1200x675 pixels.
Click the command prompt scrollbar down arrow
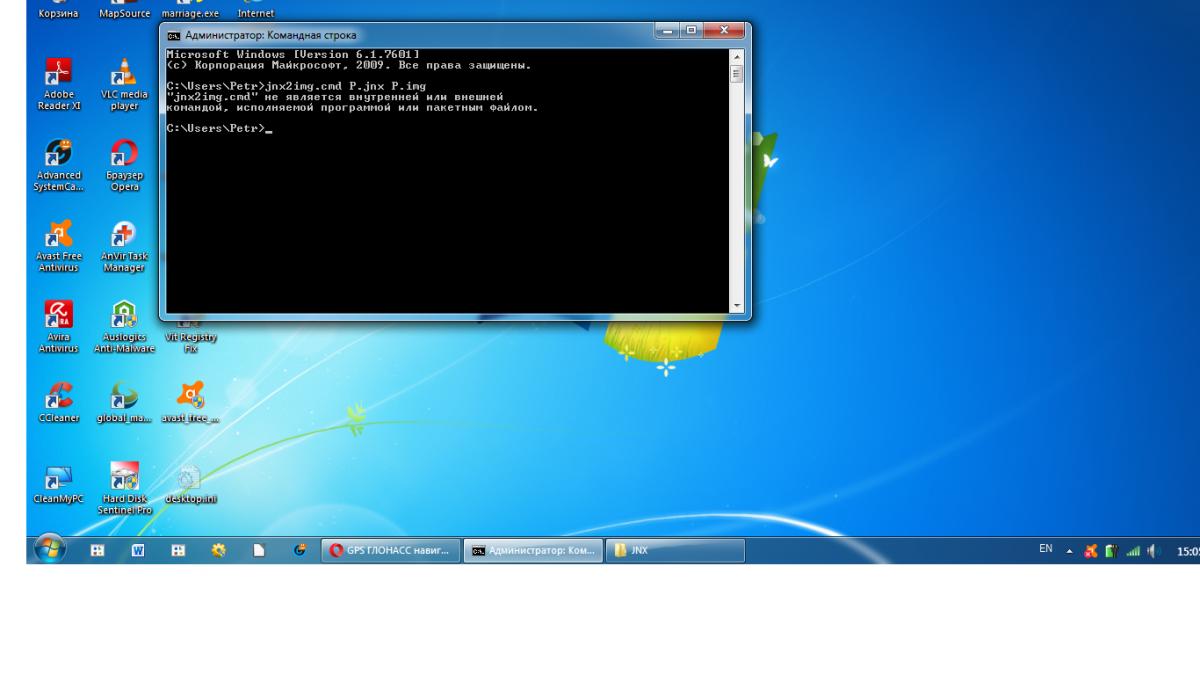(739, 307)
